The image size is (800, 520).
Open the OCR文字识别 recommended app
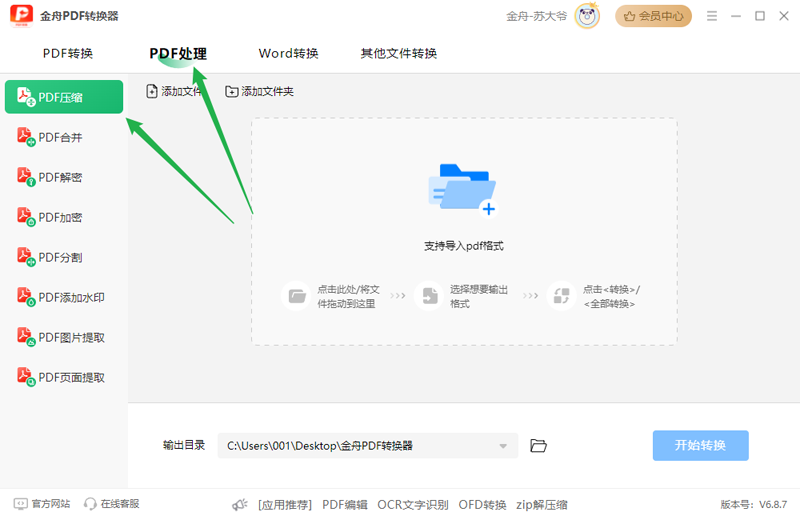(x=413, y=505)
